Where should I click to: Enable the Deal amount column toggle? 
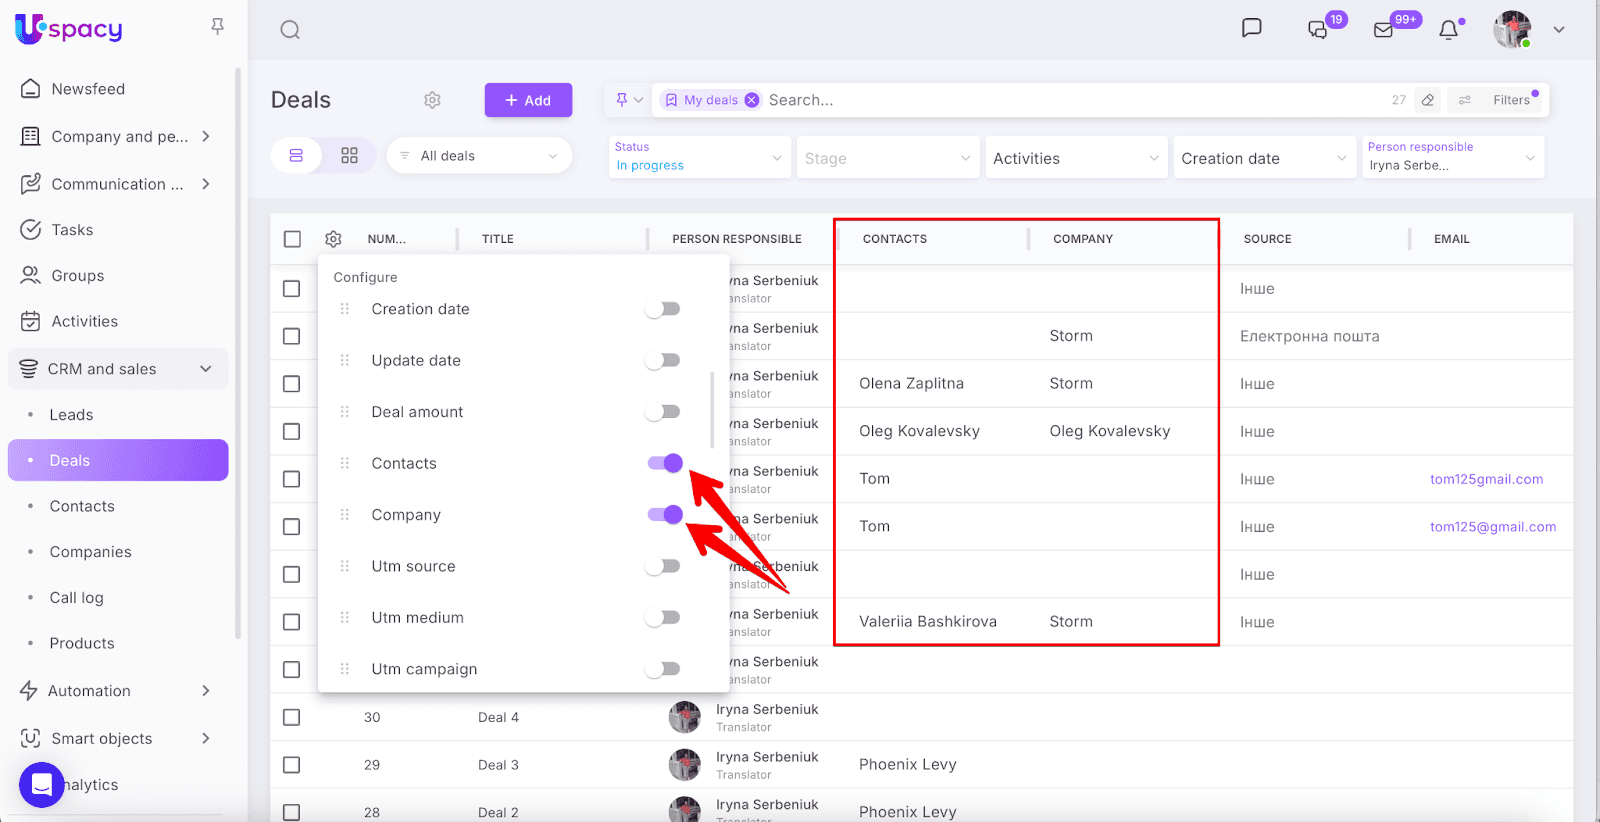[662, 412]
